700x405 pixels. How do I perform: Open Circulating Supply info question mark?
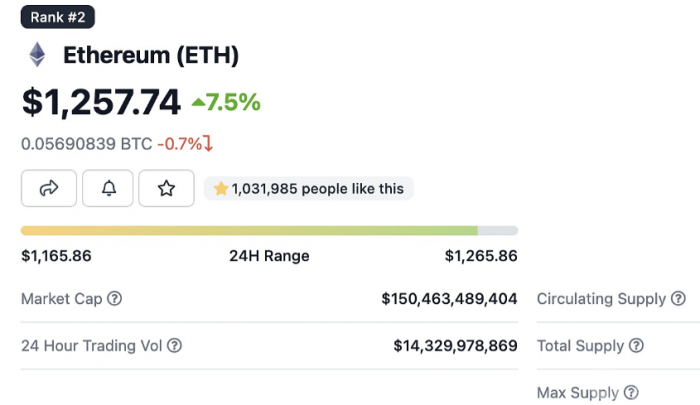click(678, 298)
